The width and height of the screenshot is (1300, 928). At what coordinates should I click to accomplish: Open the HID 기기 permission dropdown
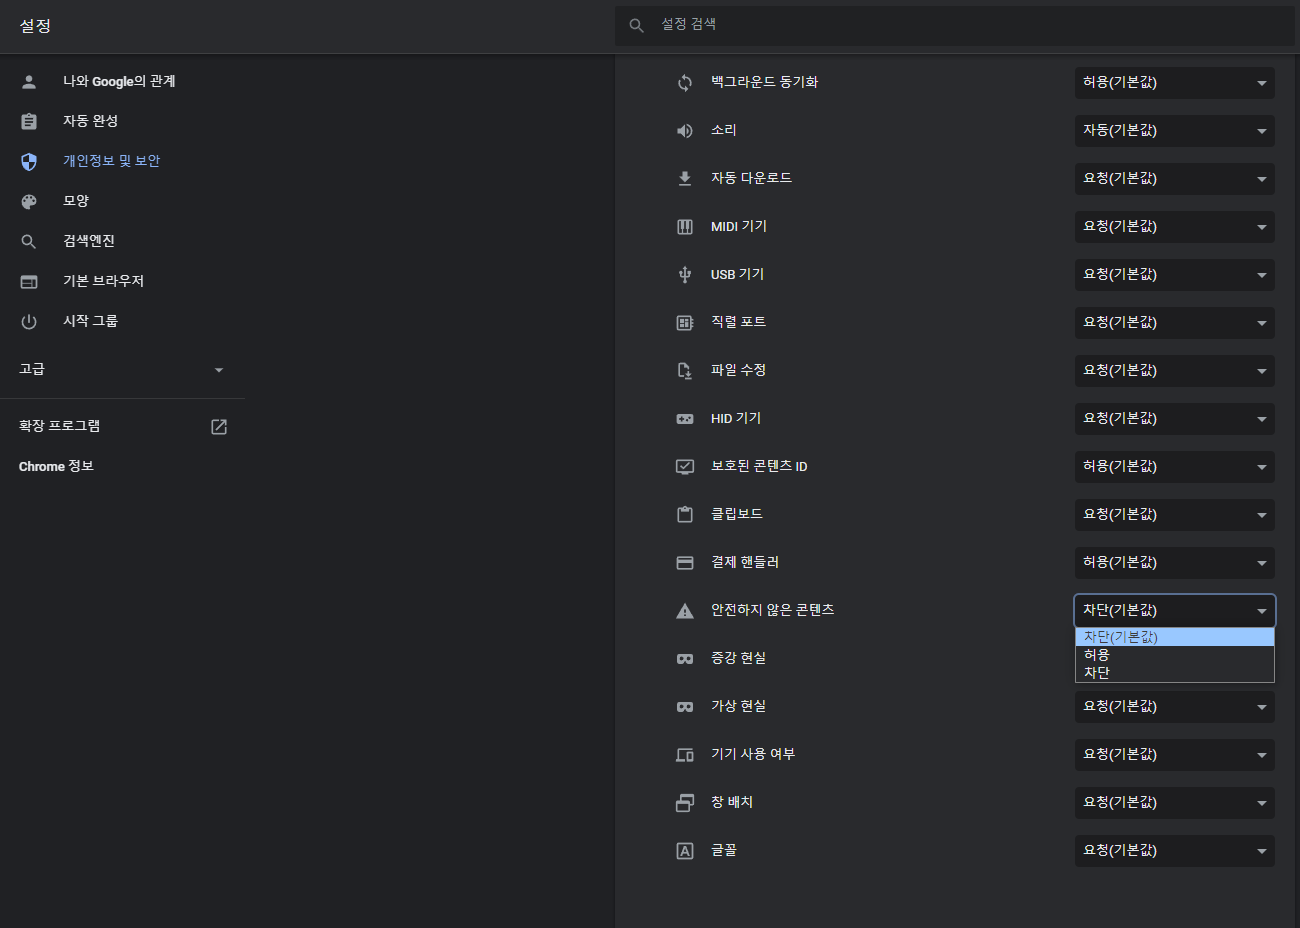(x=1175, y=419)
